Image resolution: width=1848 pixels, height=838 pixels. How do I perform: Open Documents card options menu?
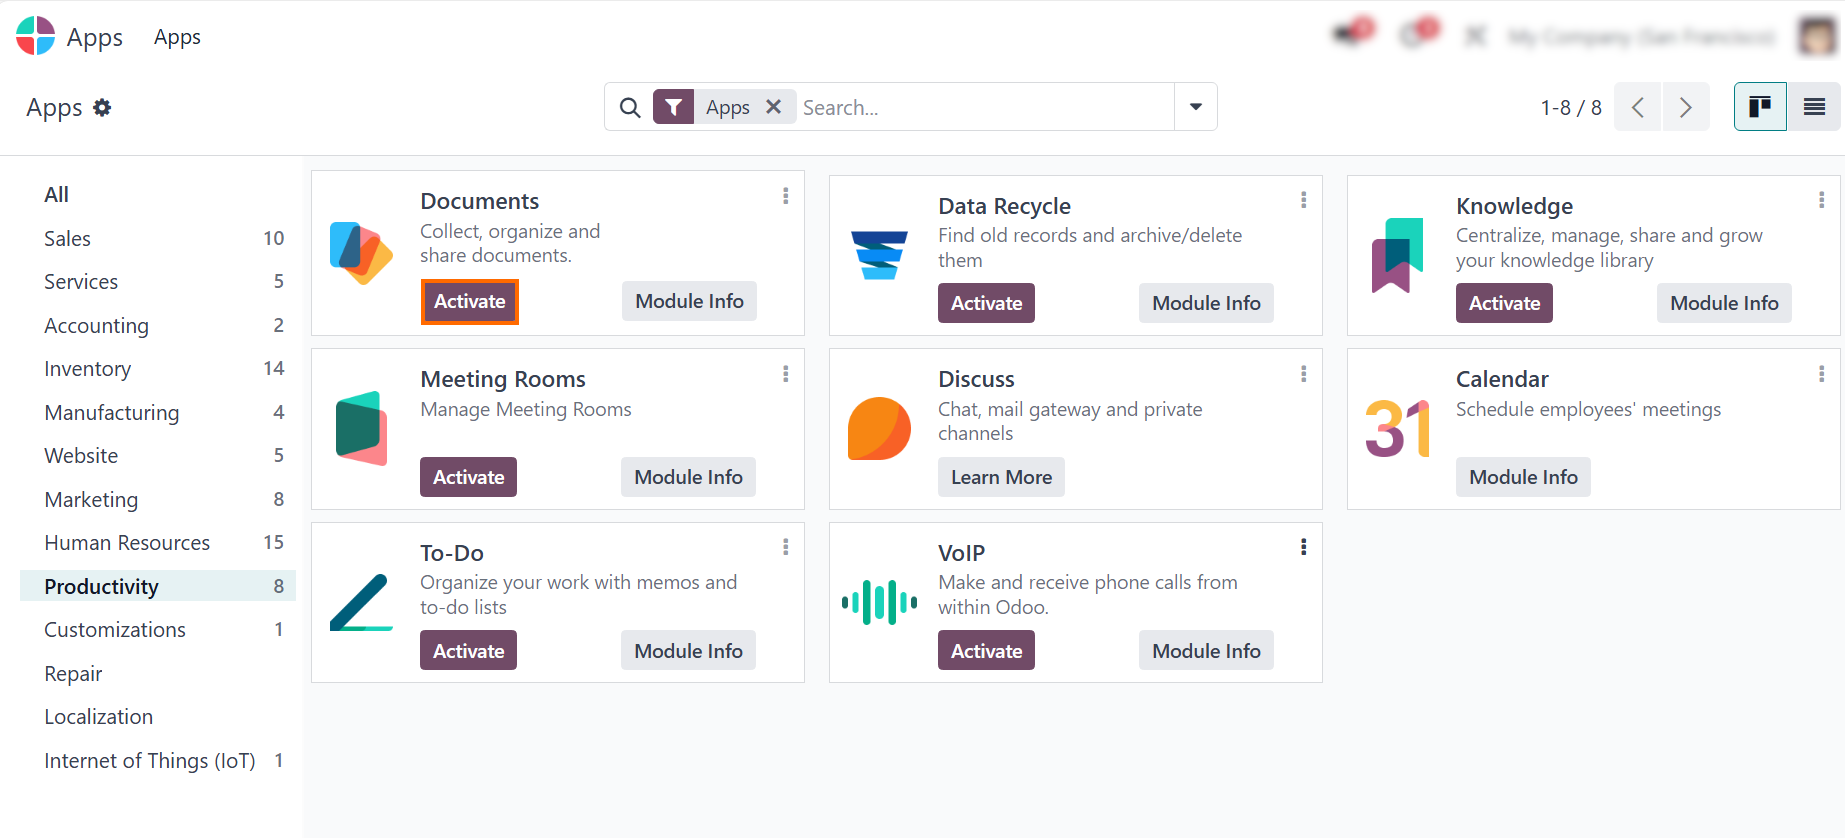point(786,196)
